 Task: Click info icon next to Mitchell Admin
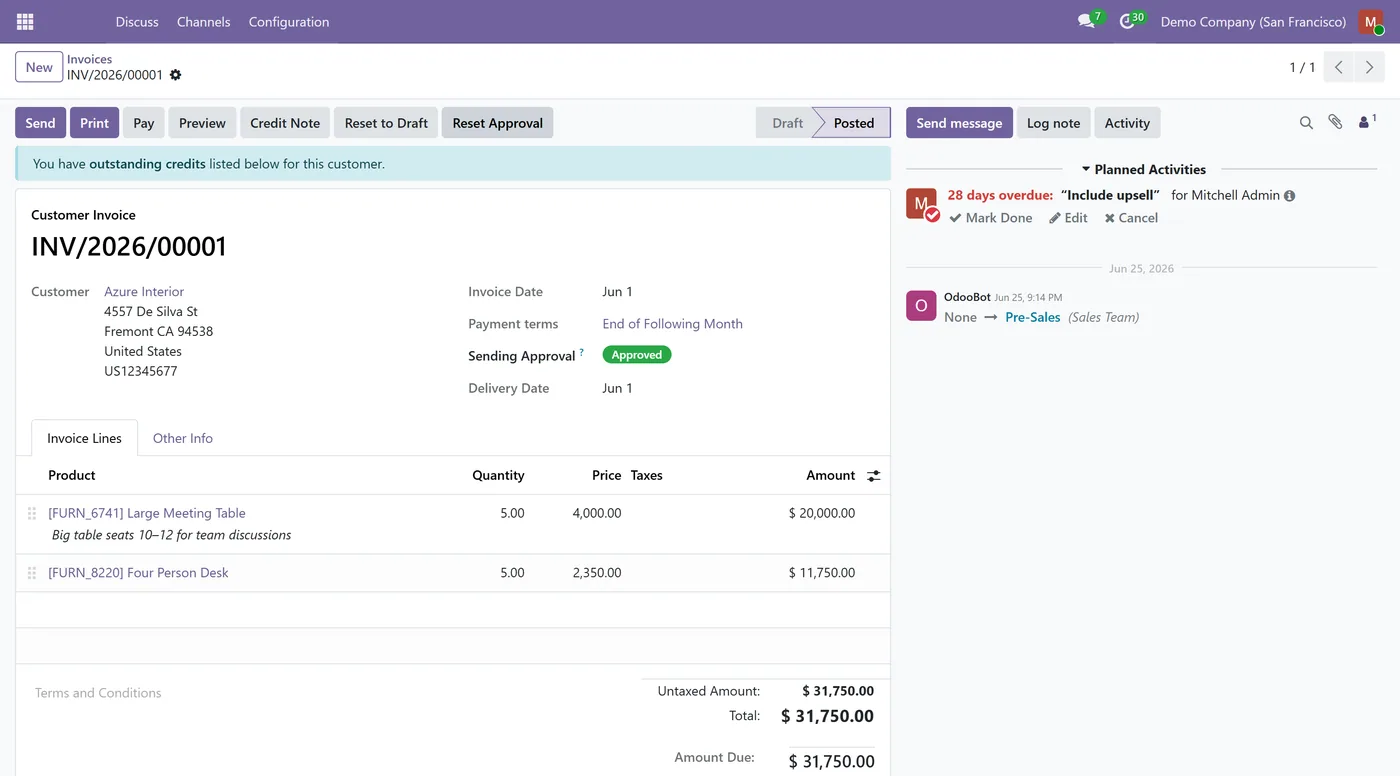[x=1290, y=196]
